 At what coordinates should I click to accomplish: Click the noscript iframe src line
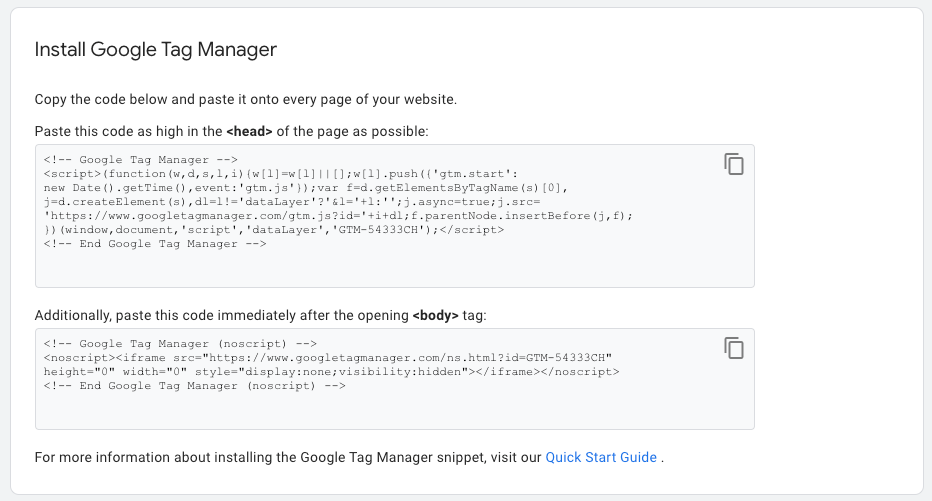click(x=328, y=358)
